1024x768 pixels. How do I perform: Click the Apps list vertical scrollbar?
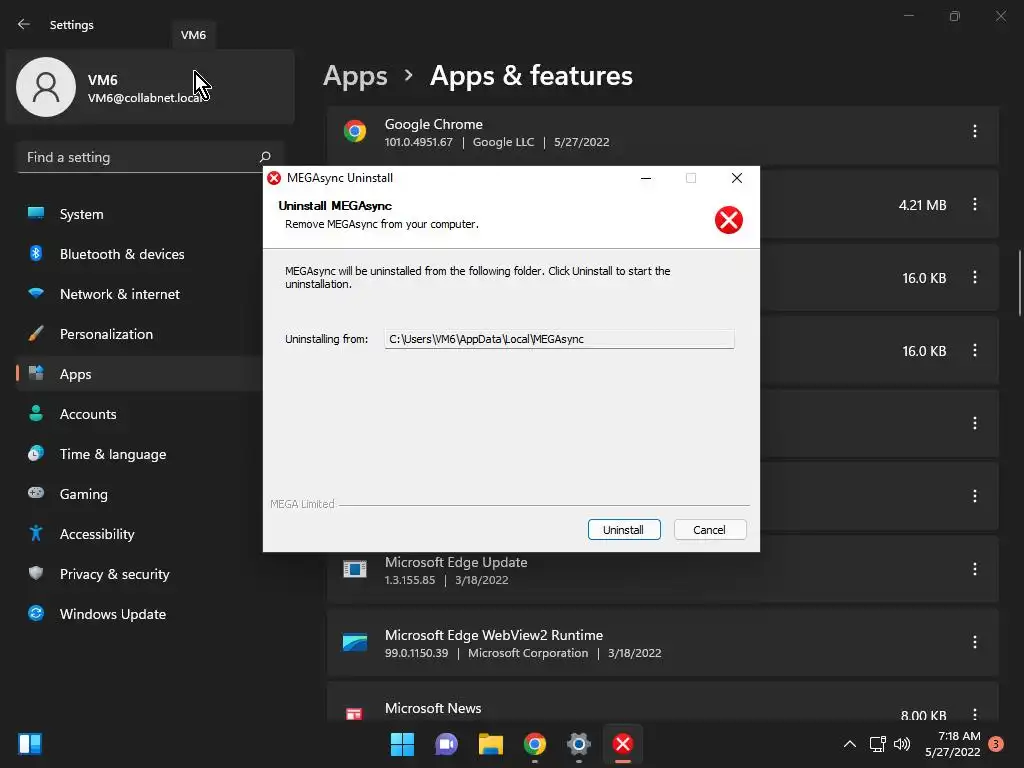click(x=1019, y=281)
